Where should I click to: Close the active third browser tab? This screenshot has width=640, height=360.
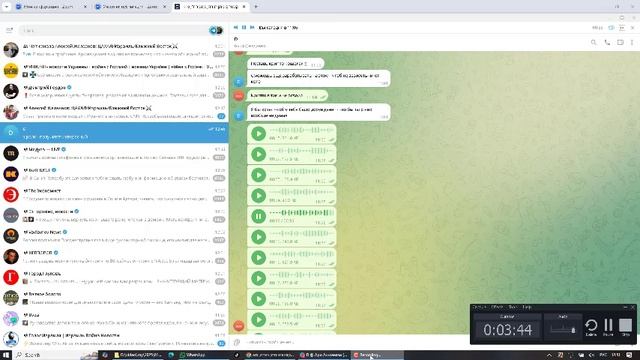point(244,7)
